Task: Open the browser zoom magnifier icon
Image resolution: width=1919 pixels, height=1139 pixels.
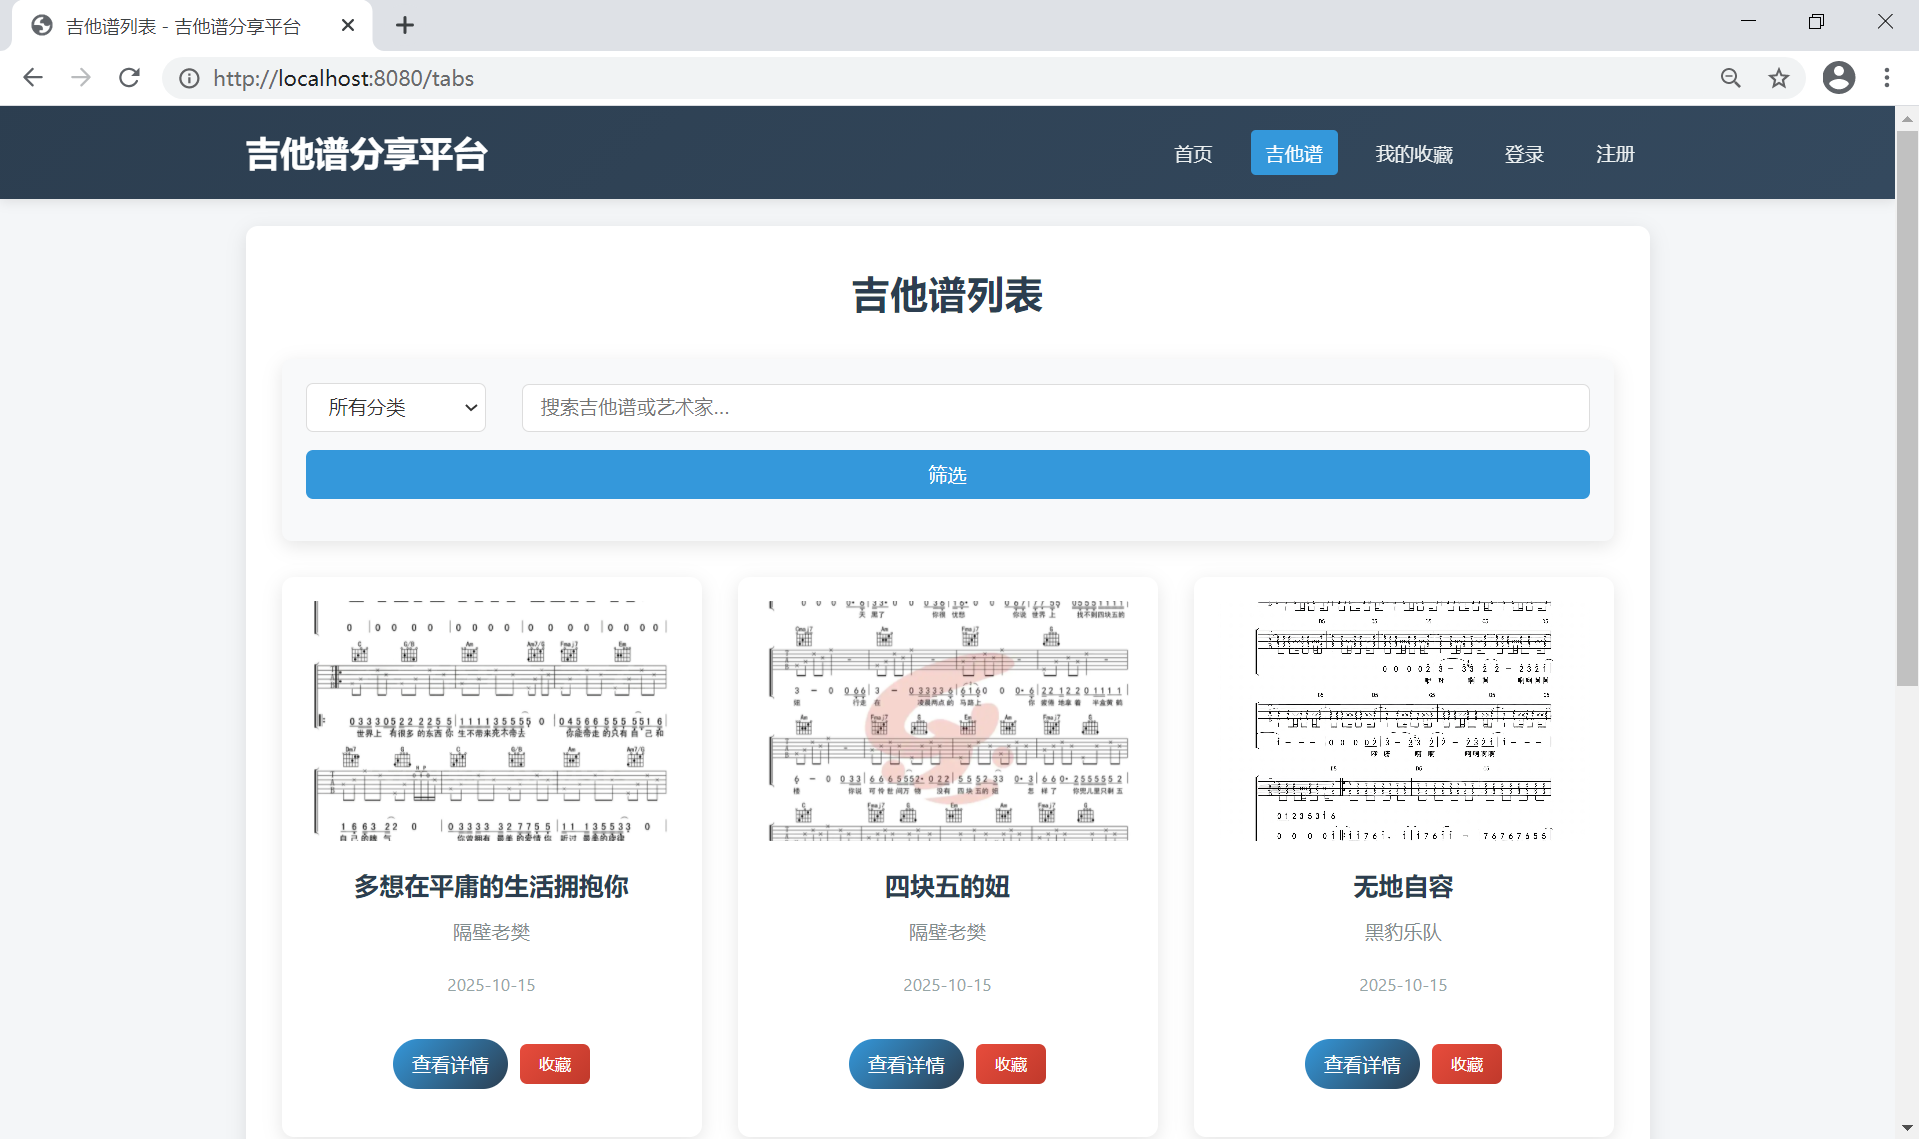Action: tap(1730, 78)
